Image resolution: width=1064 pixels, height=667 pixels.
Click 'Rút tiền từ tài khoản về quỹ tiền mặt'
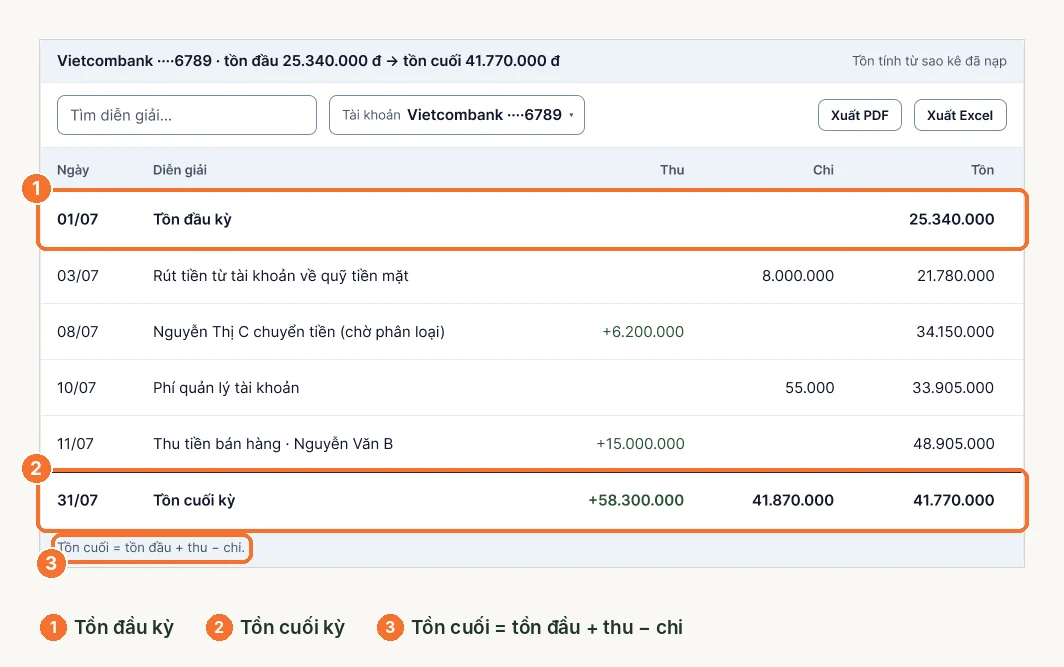(280, 275)
